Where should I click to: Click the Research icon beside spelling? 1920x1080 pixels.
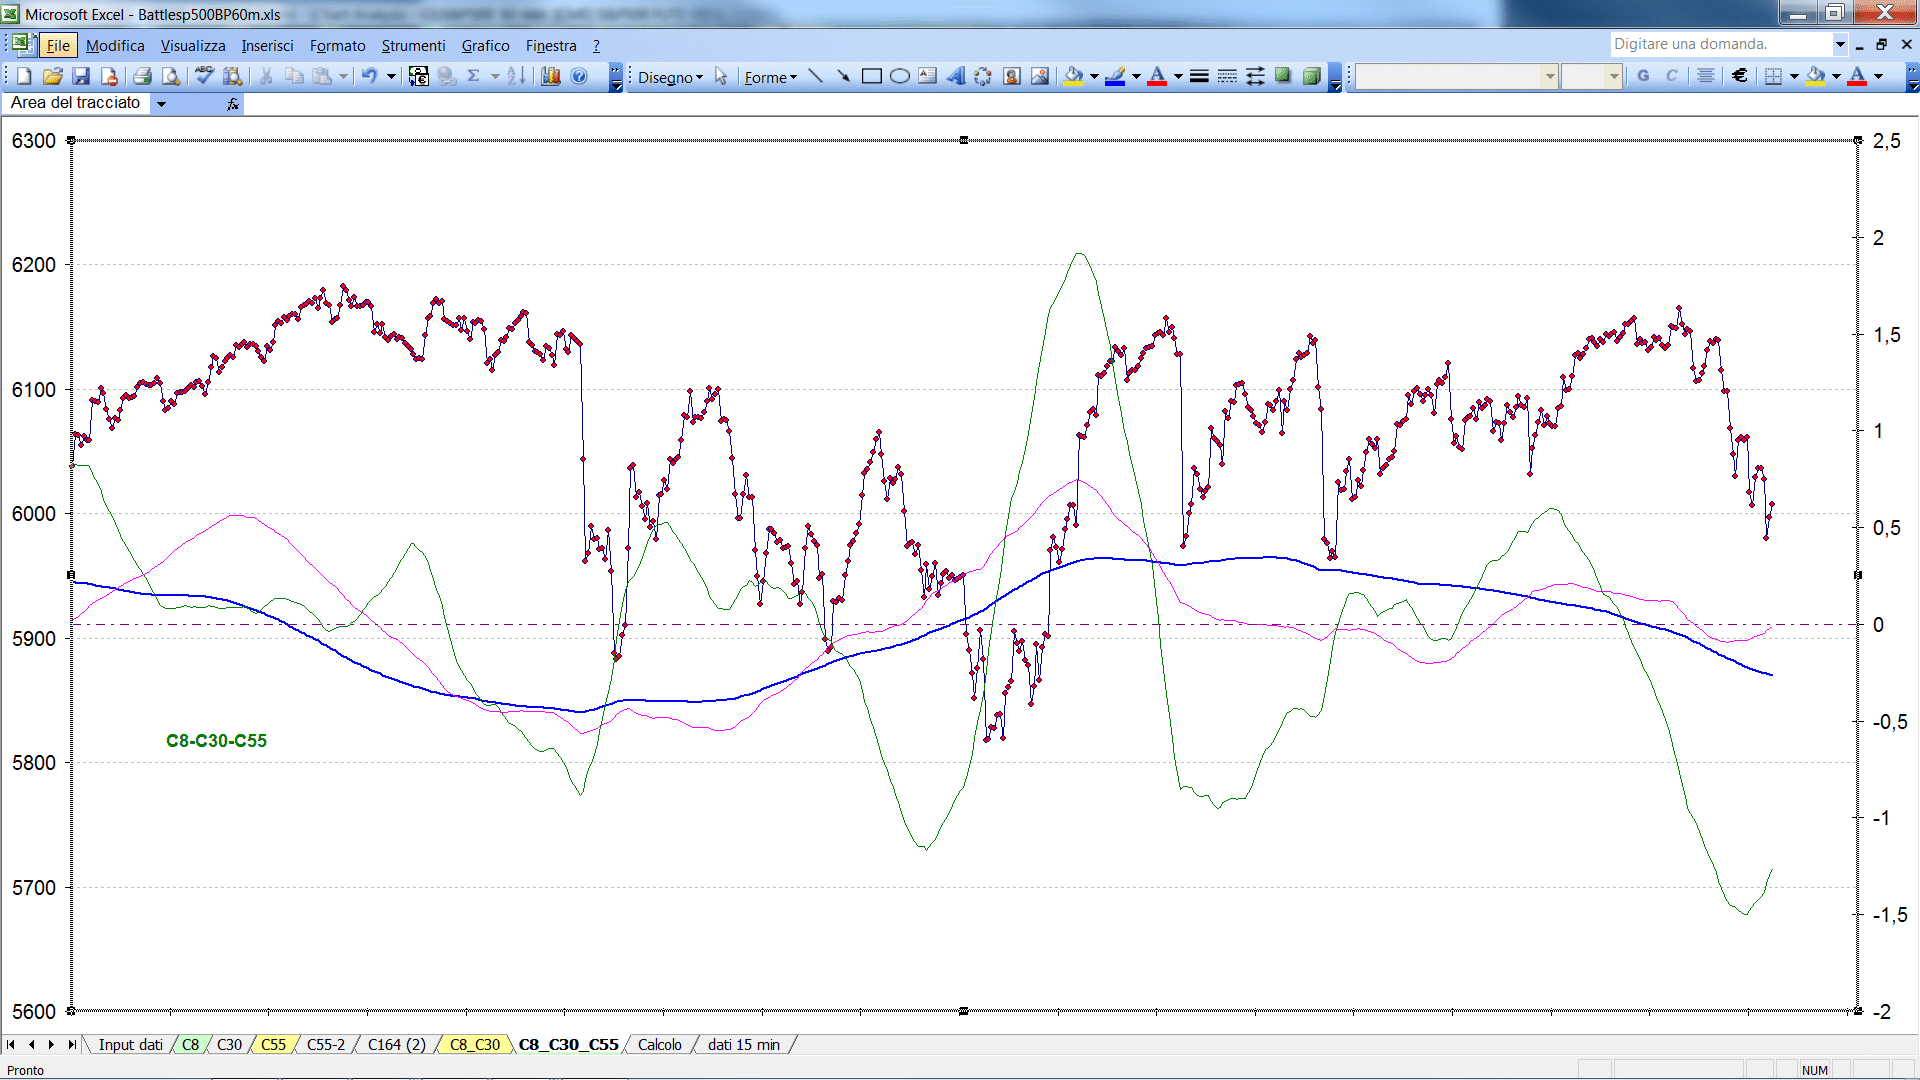tap(233, 76)
